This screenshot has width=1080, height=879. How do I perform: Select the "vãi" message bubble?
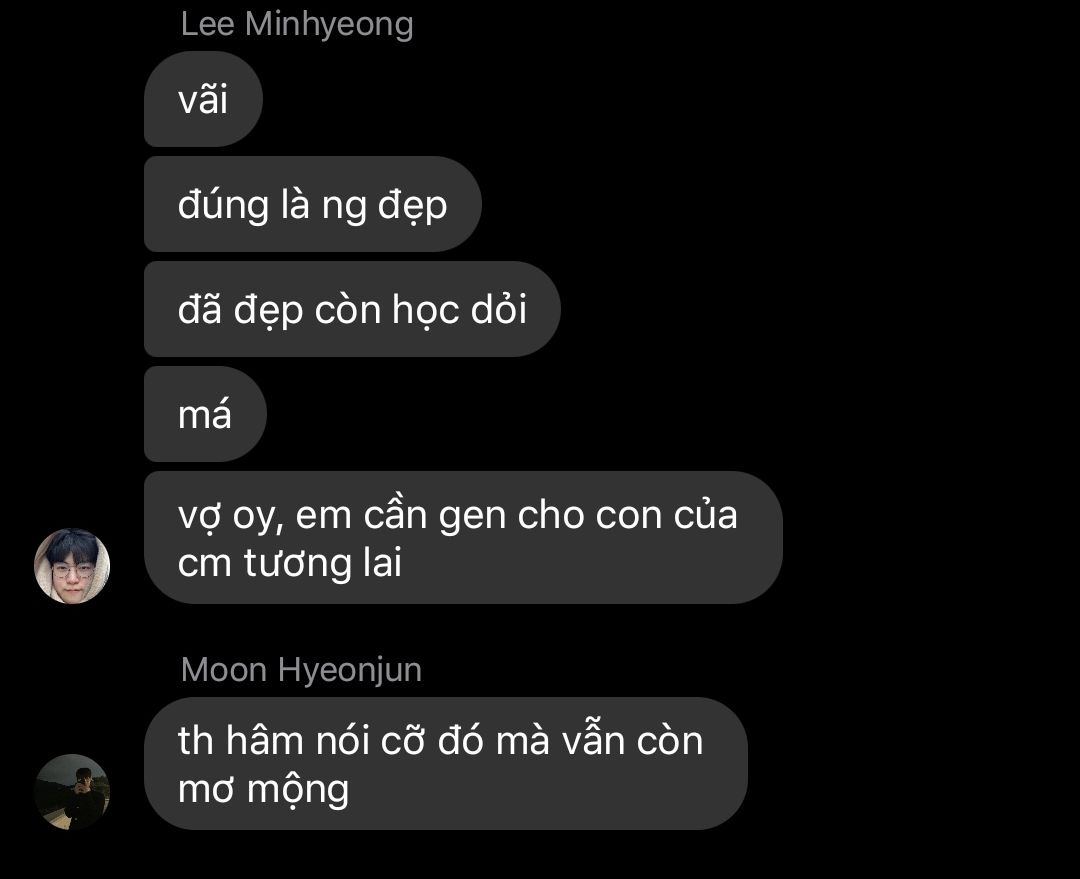coord(203,99)
